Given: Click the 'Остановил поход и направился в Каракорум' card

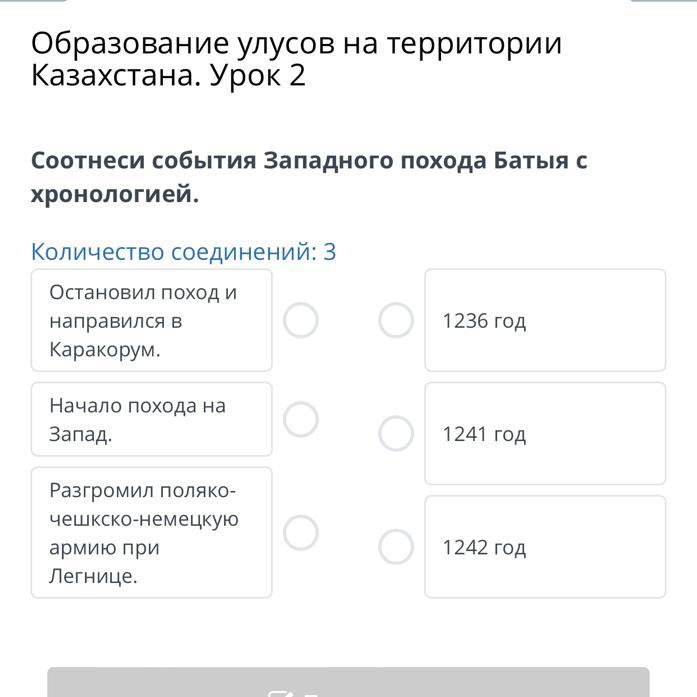Looking at the screenshot, I should pyautogui.click(x=151, y=321).
